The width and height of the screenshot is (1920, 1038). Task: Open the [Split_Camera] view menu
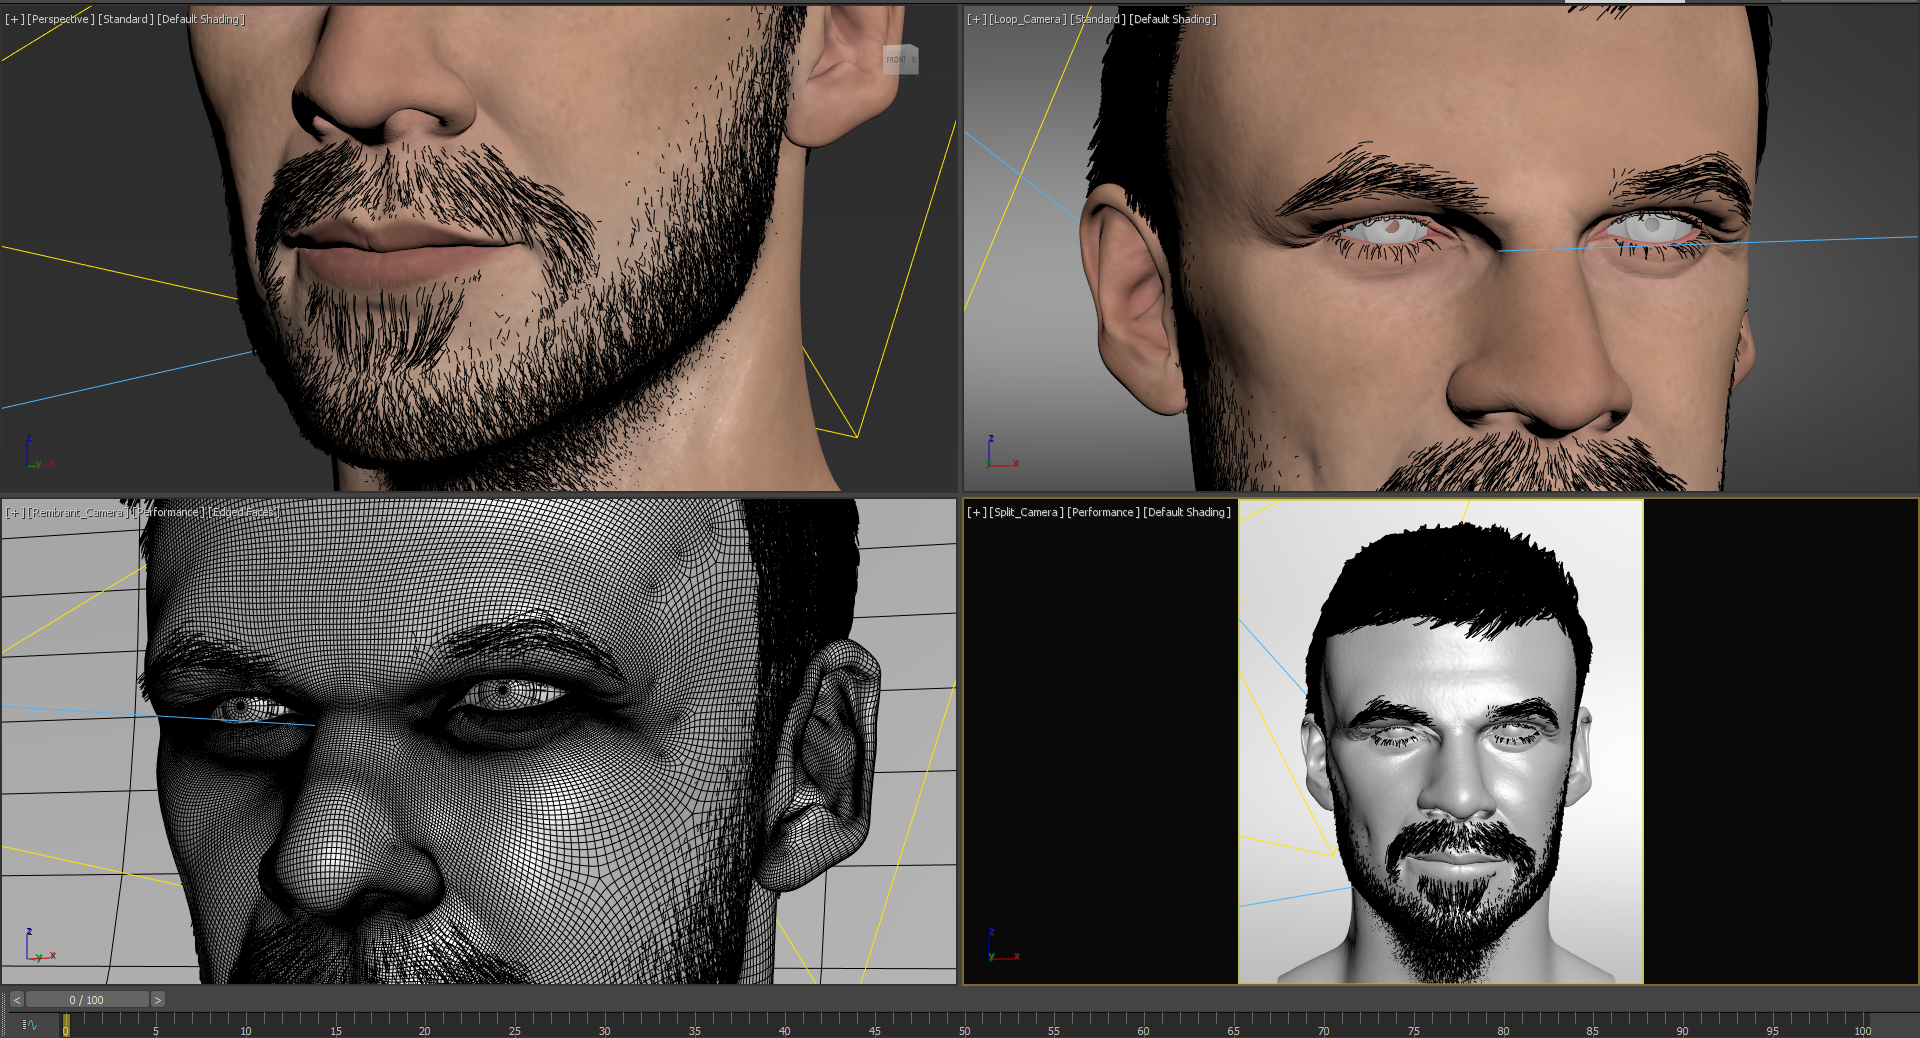1026,512
